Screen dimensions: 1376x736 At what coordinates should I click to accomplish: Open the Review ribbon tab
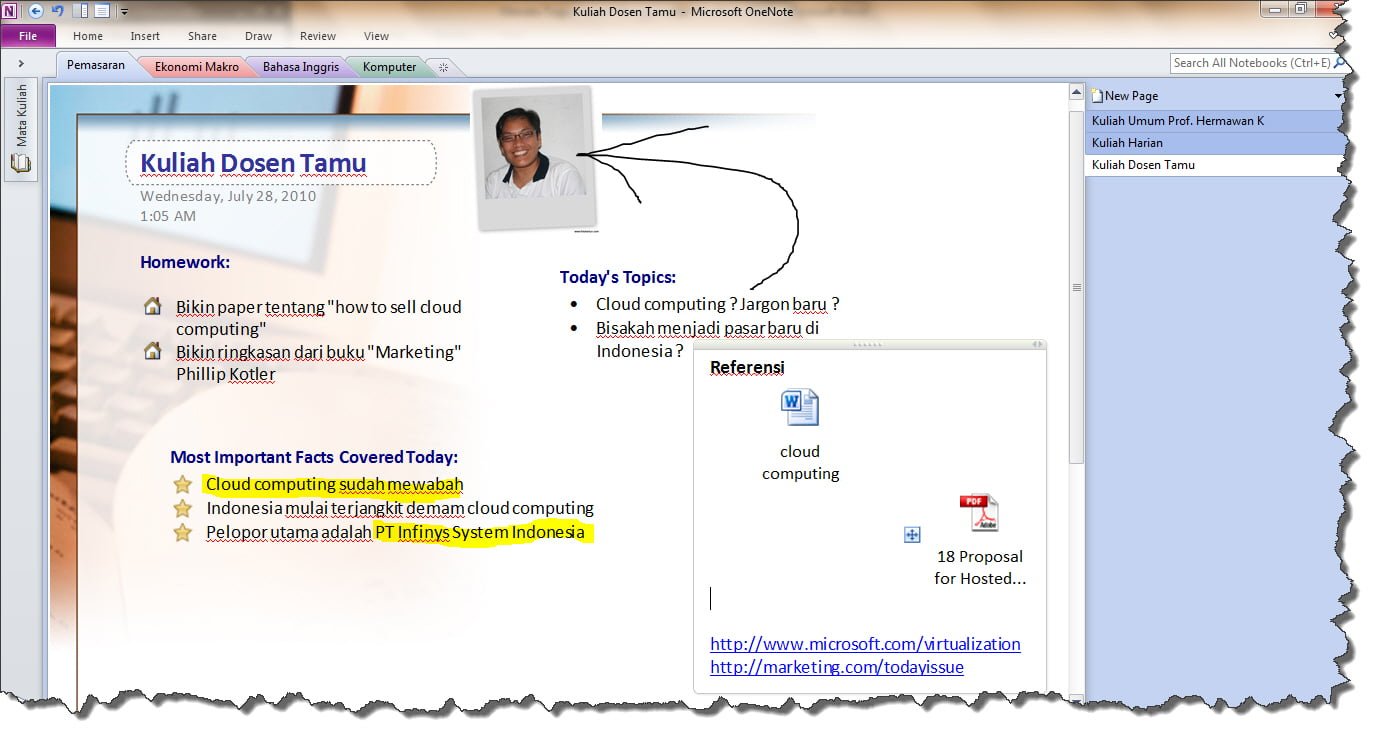pyautogui.click(x=318, y=36)
